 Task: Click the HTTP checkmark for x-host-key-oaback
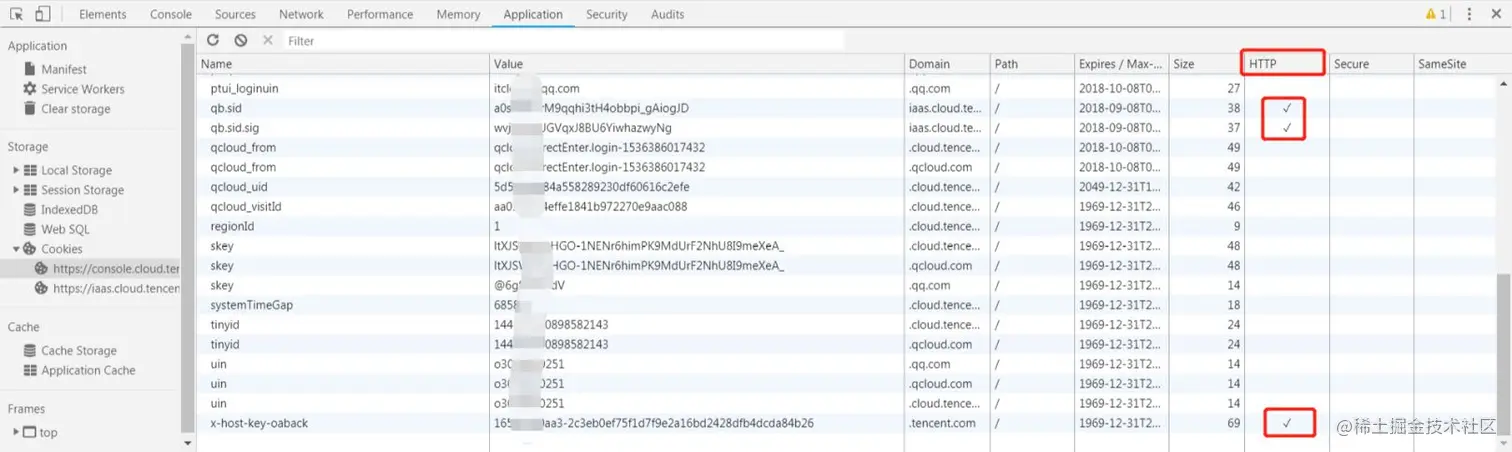pos(1287,424)
